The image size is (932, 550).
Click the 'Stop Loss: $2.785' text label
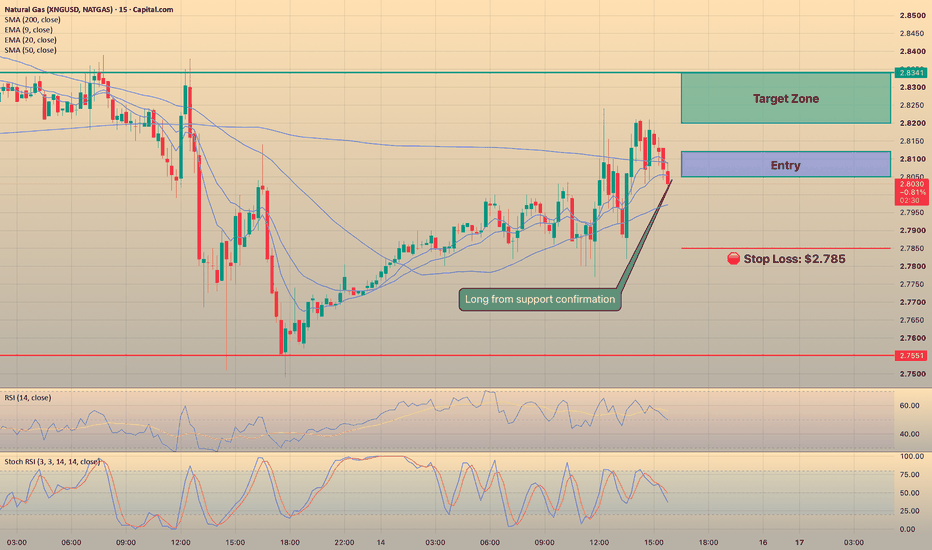794,259
